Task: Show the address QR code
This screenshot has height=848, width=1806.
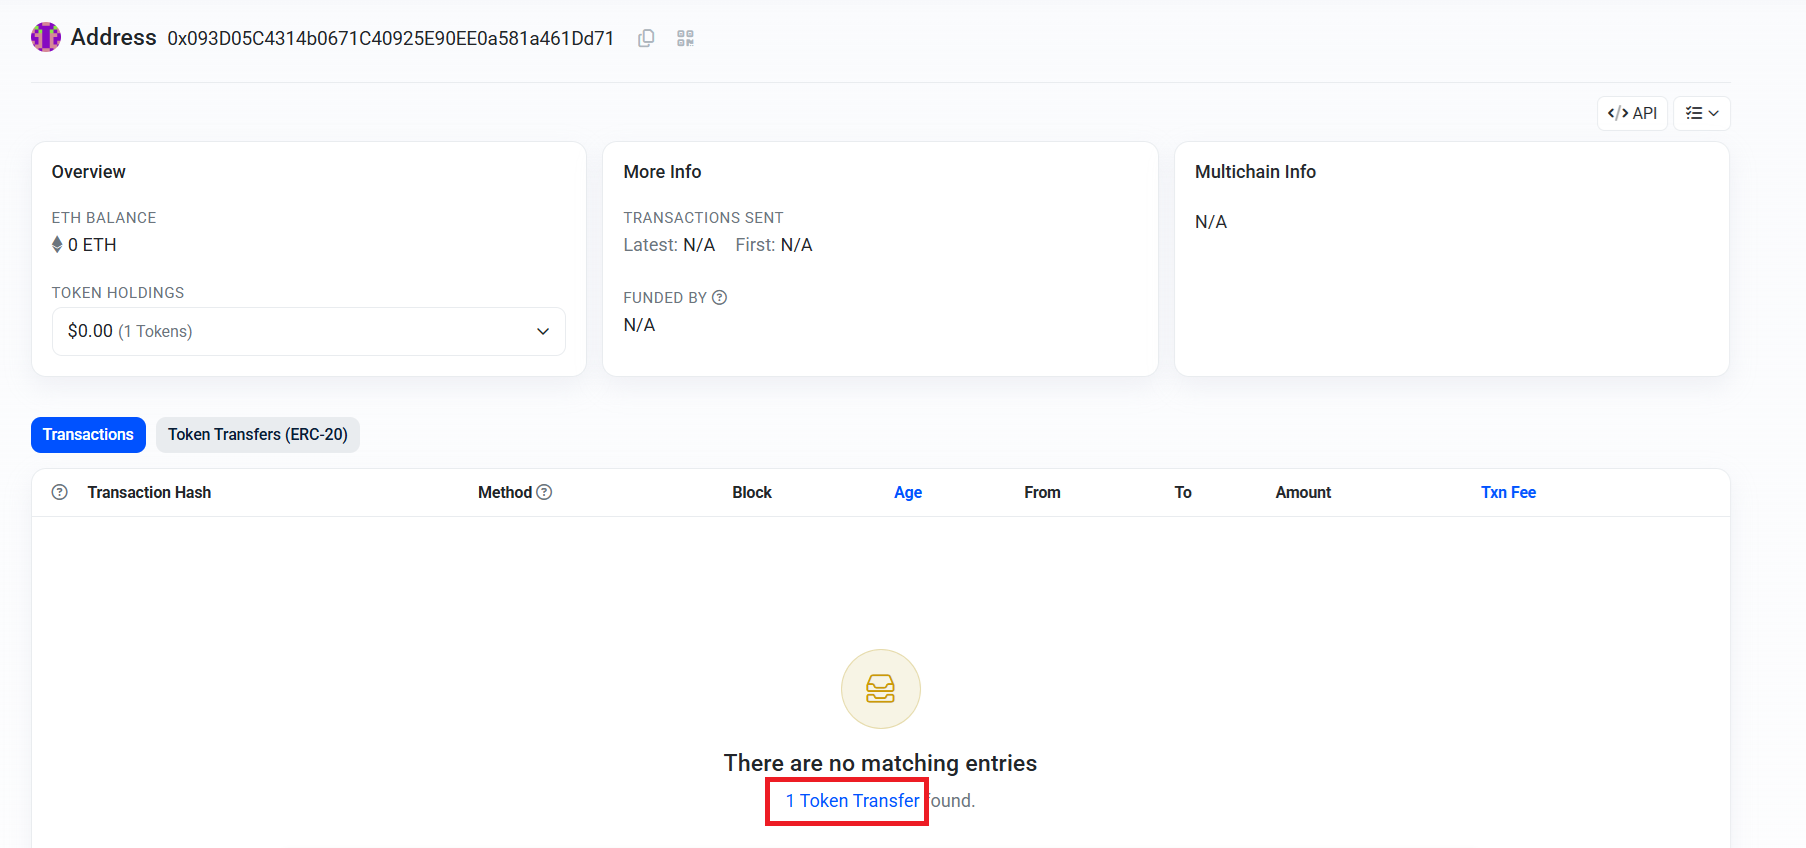Action: (x=685, y=38)
